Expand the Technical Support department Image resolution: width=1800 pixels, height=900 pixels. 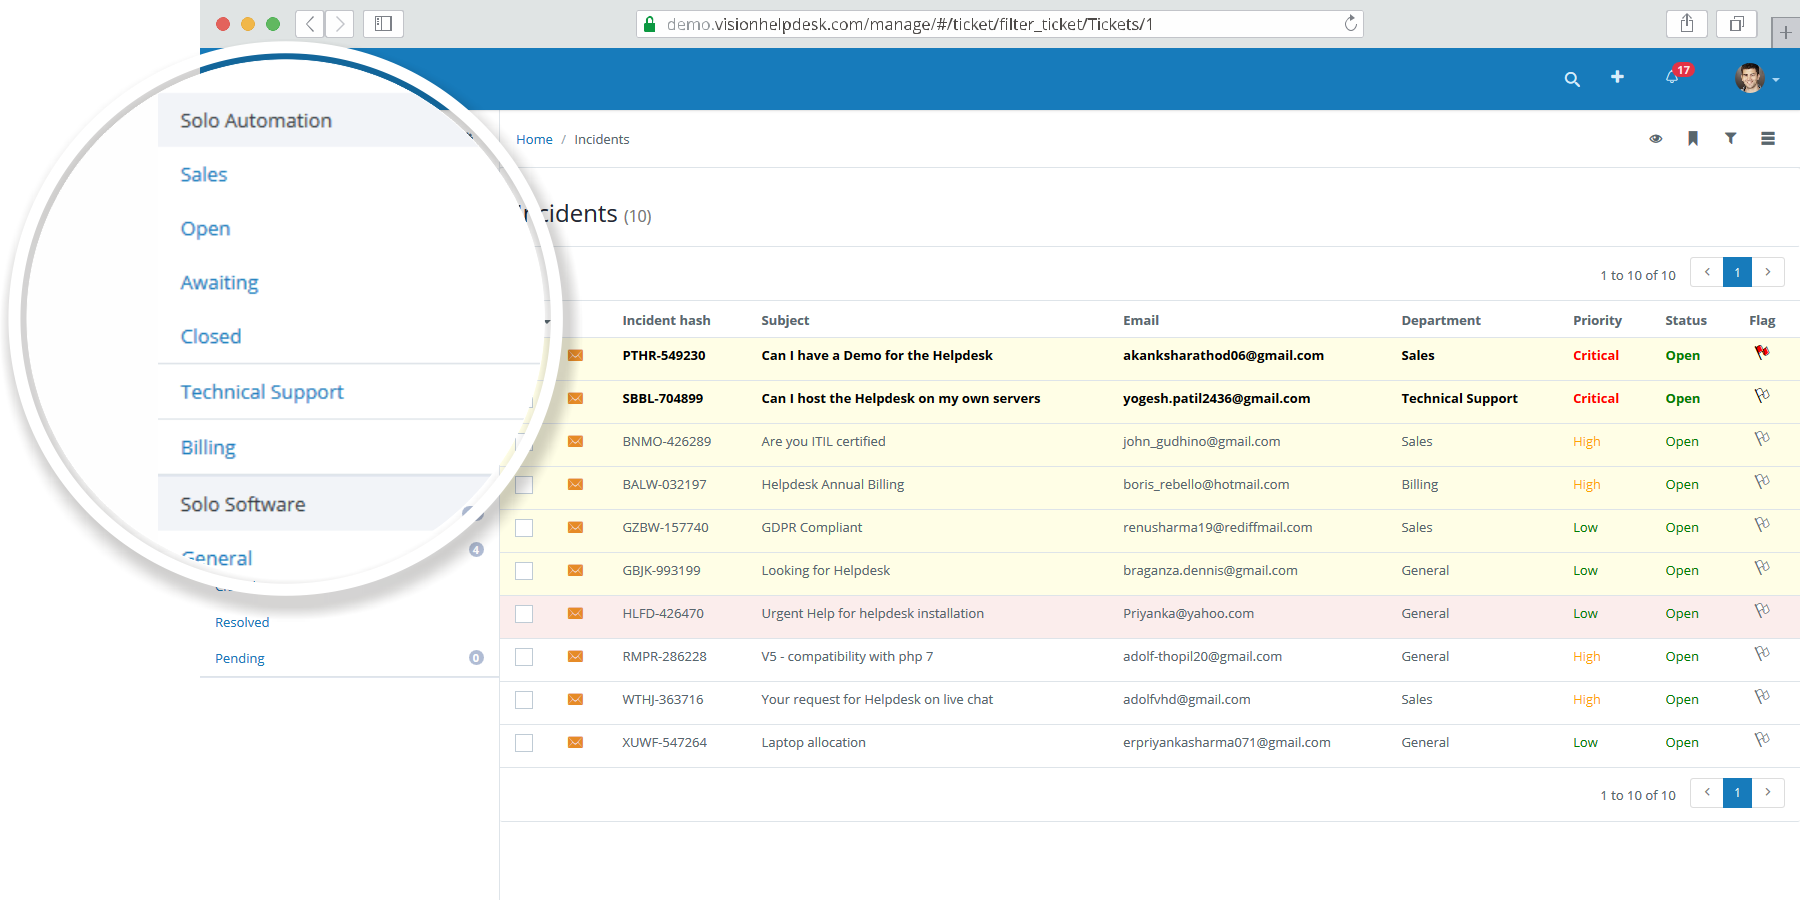tap(262, 392)
